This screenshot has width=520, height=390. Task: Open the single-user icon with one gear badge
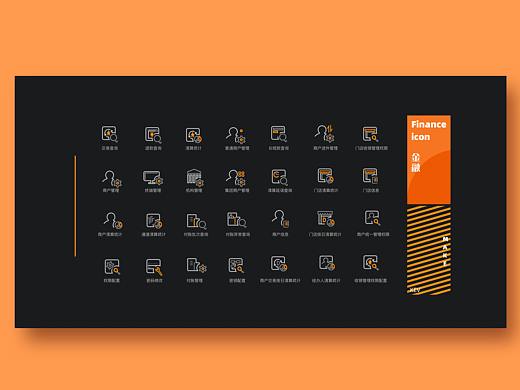(x=112, y=178)
